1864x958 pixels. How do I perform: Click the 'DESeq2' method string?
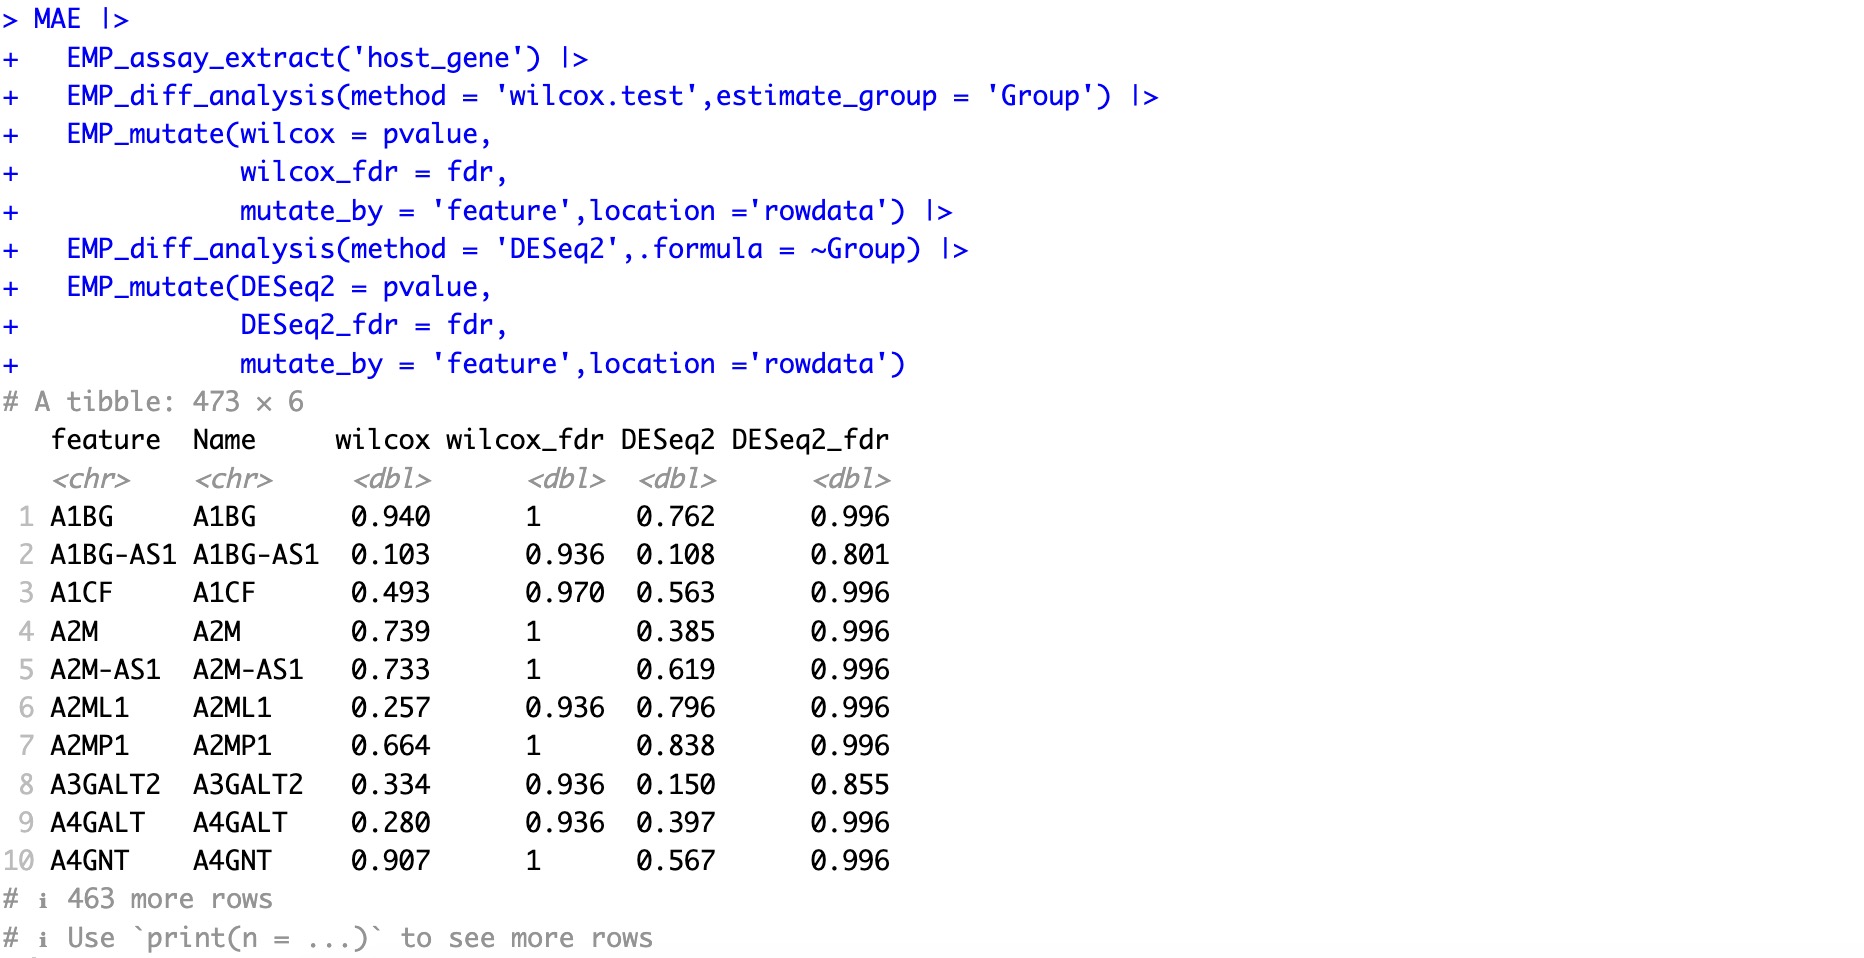[x=558, y=249]
